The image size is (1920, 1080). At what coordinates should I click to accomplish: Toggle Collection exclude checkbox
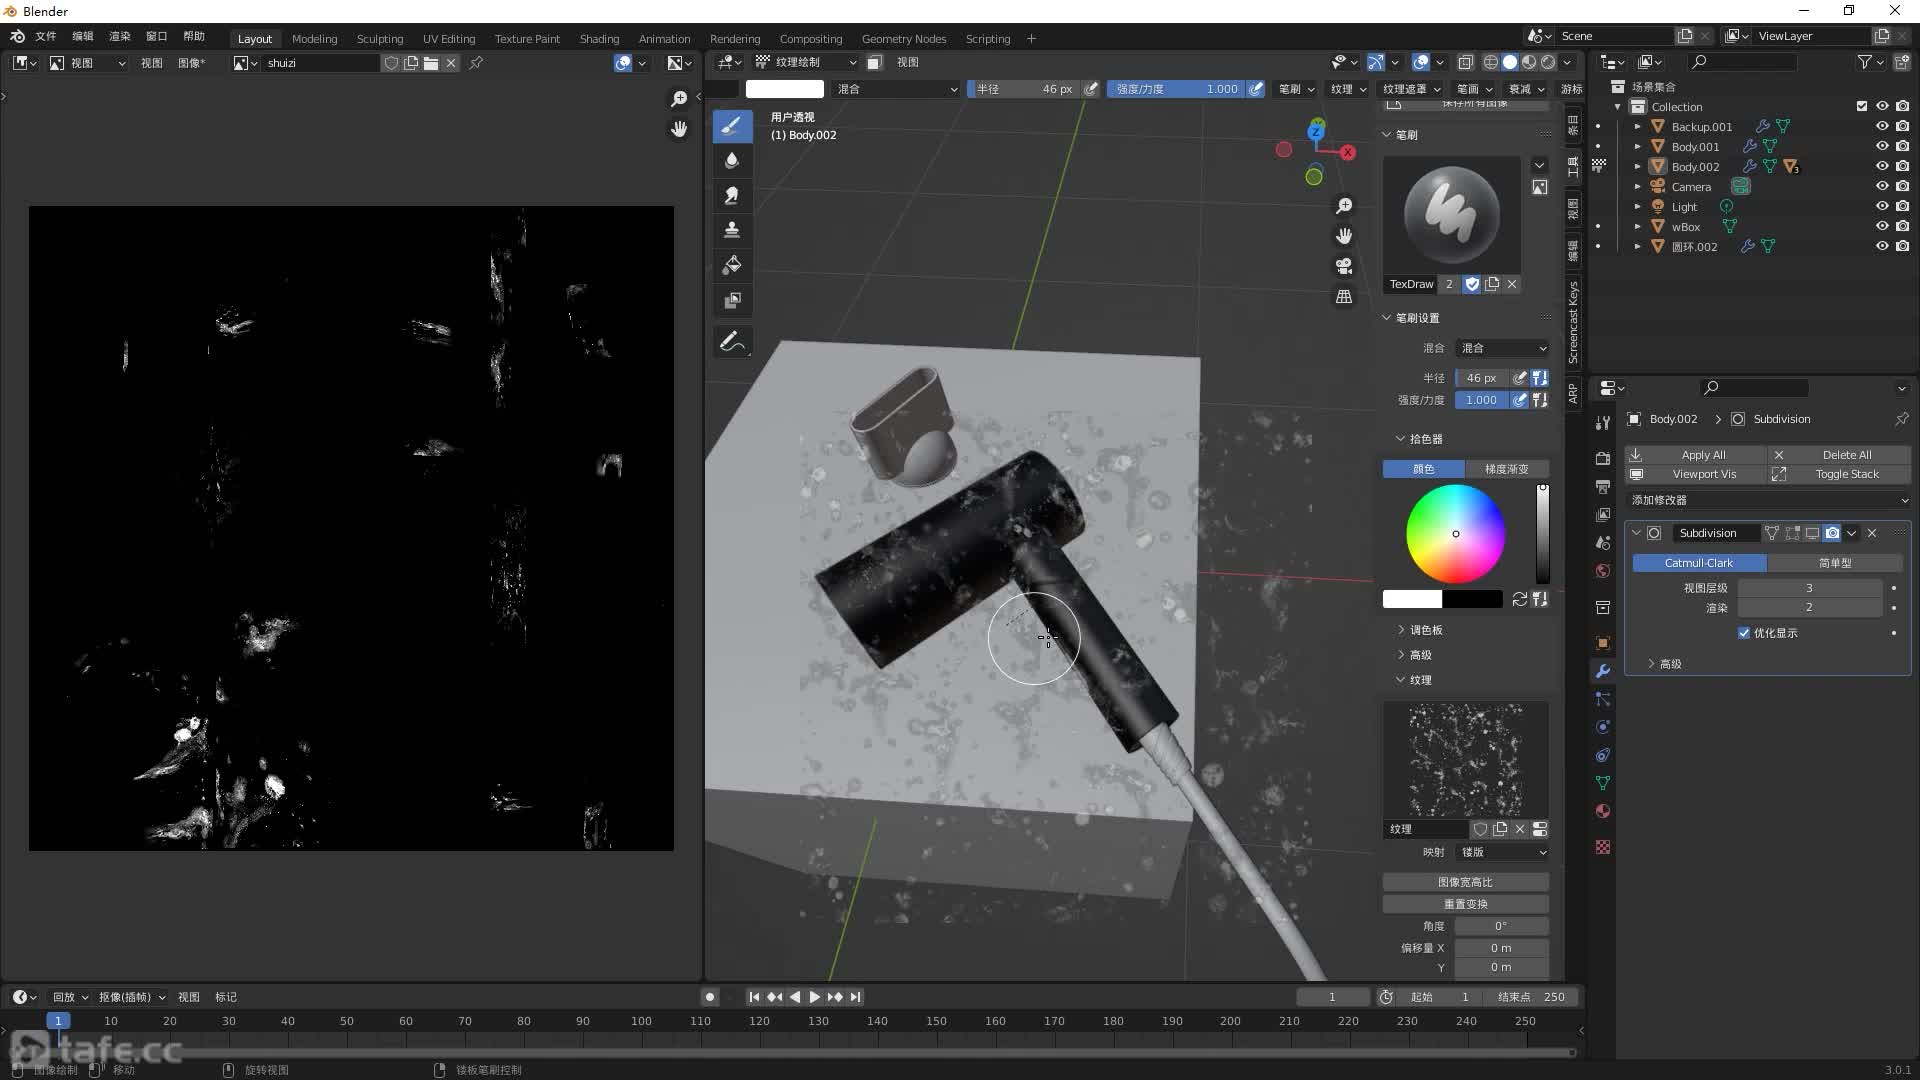pos(1862,106)
